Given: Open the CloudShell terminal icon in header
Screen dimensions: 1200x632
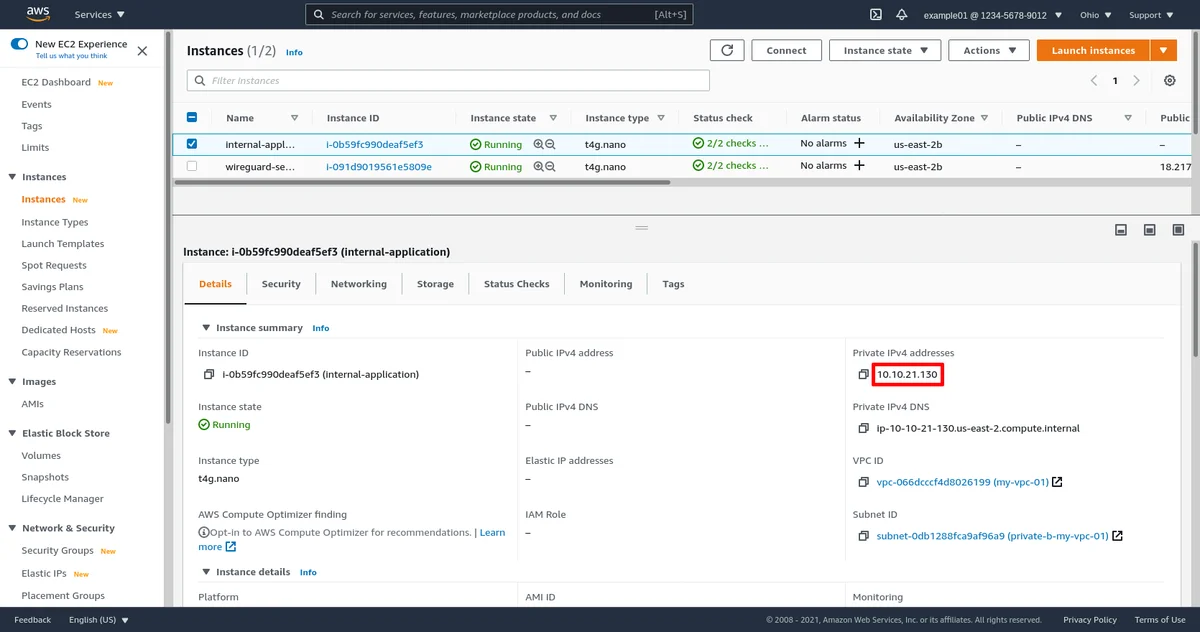Looking at the screenshot, I should [875, 15].
